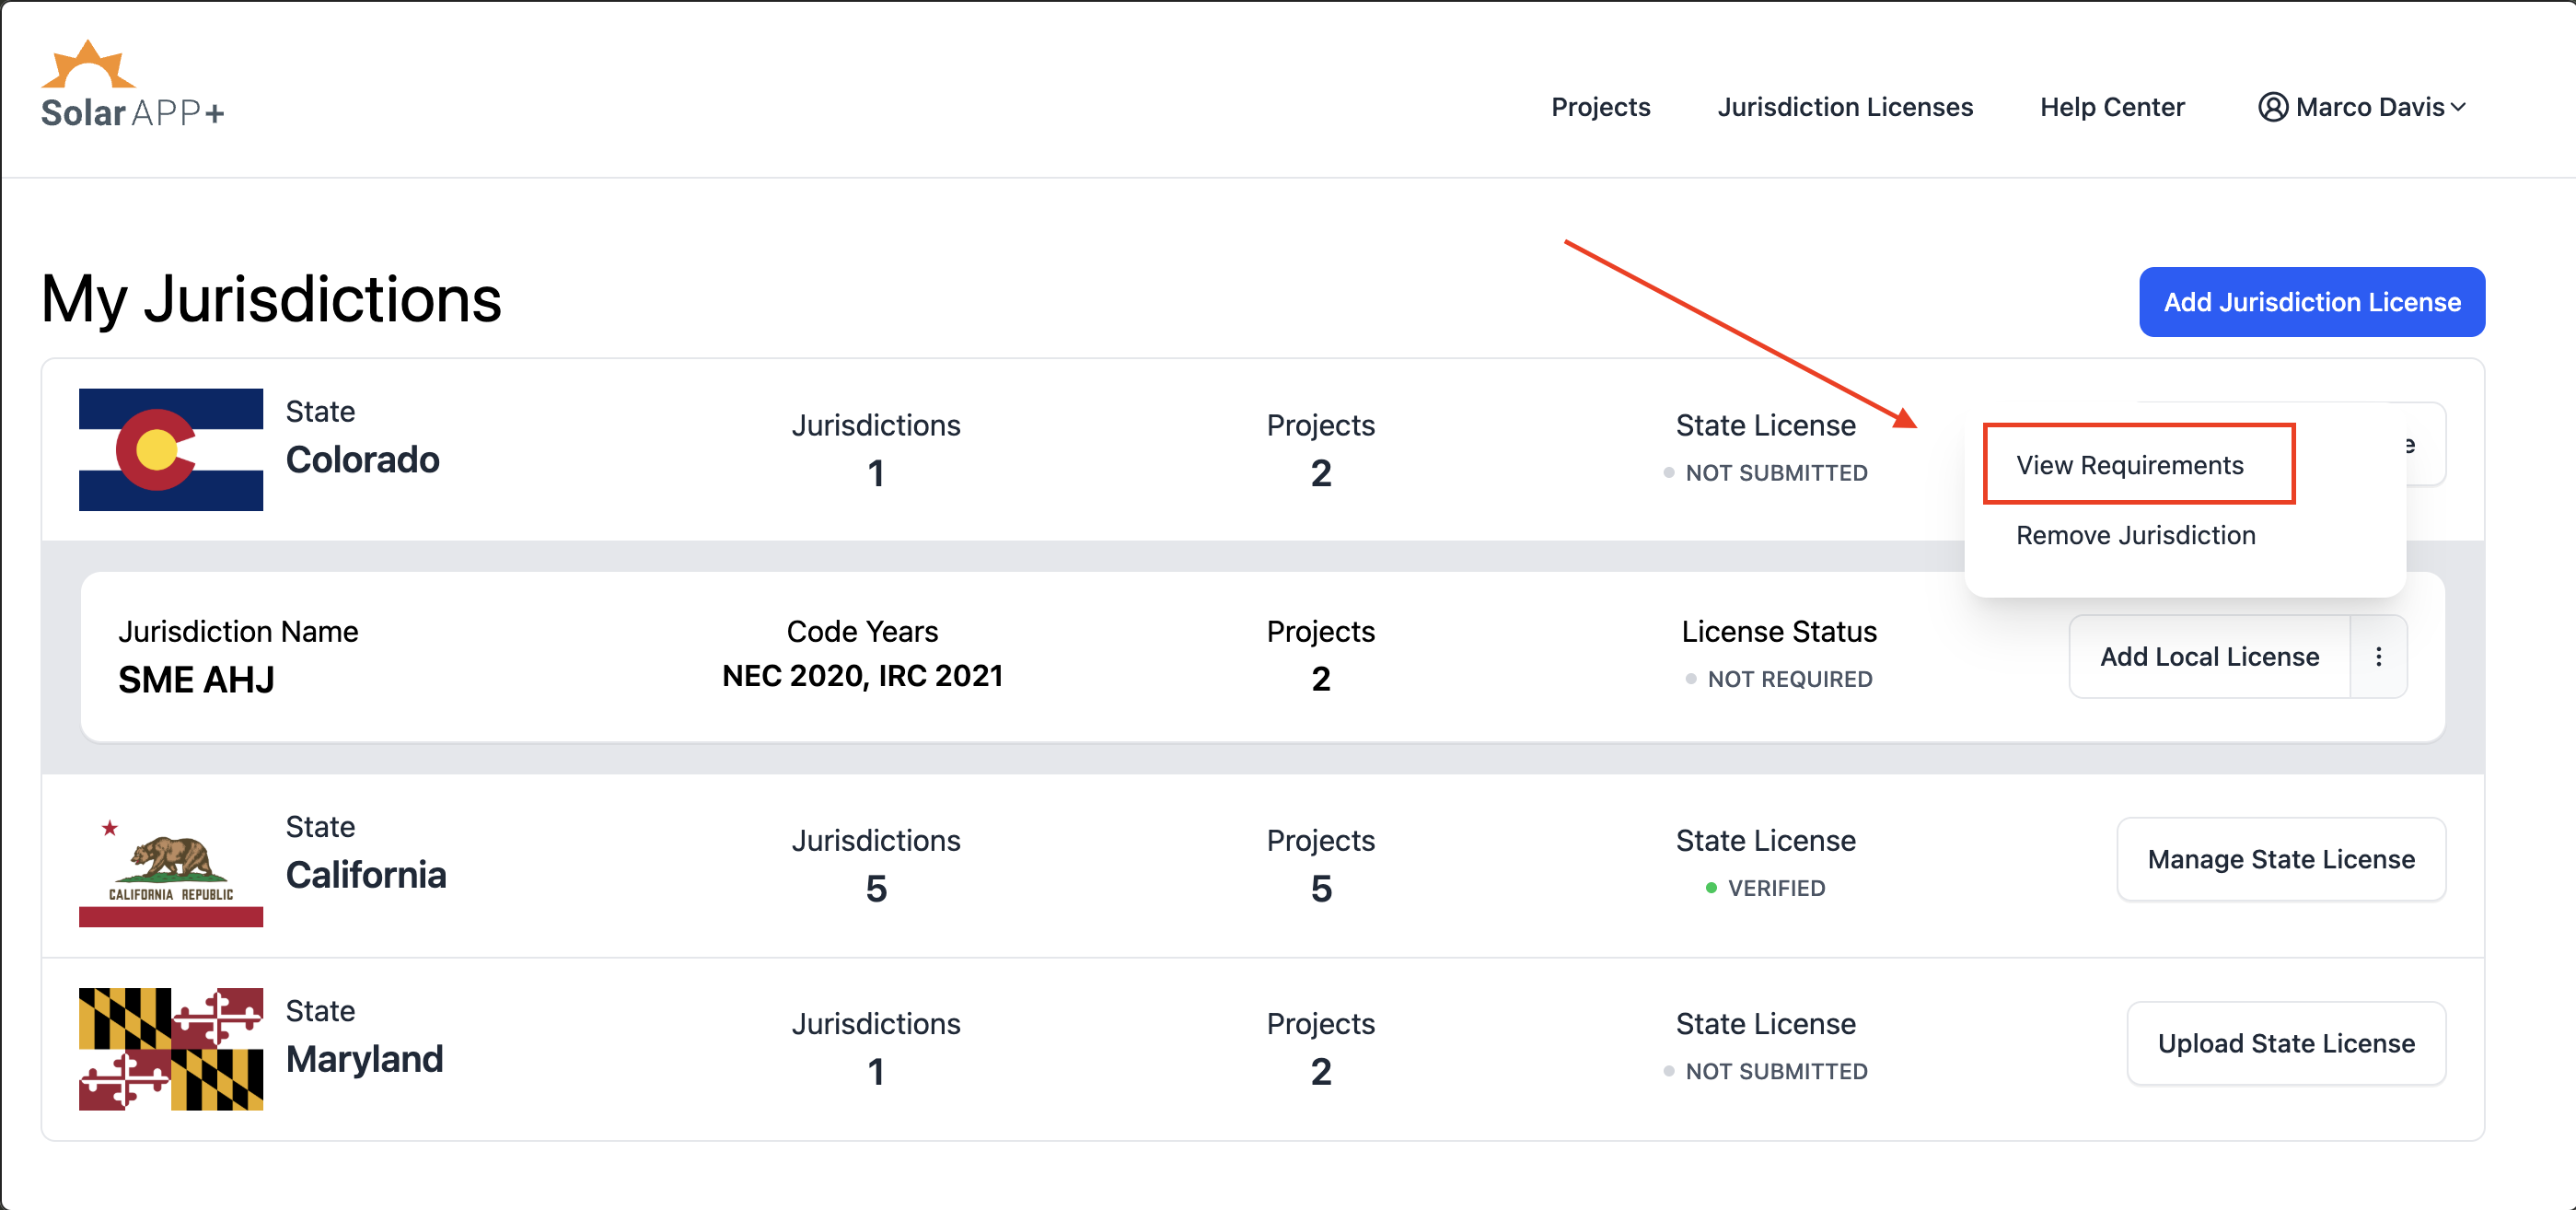Viewport: 2576px width, 1210px height.
Task: Go to Jurisdiction Licenses in the top nav
Action: coord(1845,107)
